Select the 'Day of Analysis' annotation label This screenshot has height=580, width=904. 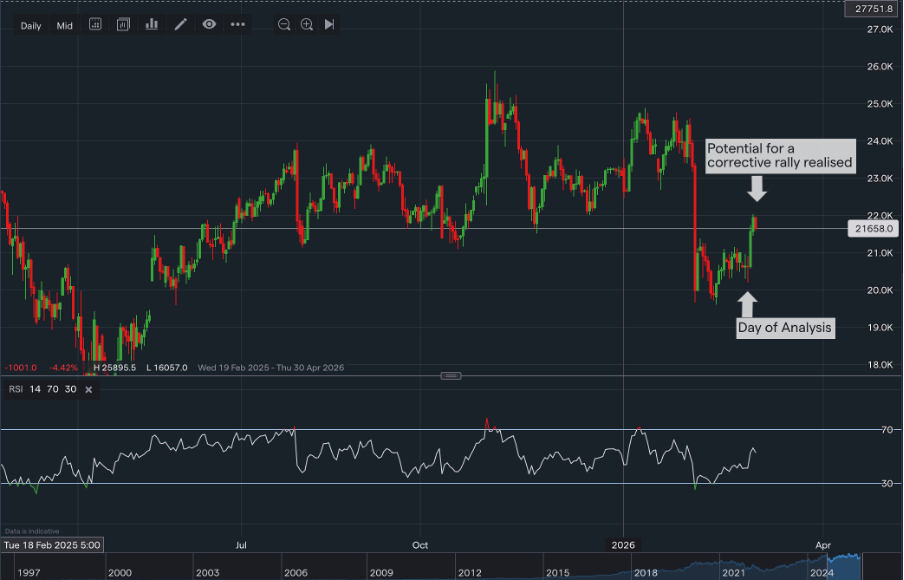[785, 327]
